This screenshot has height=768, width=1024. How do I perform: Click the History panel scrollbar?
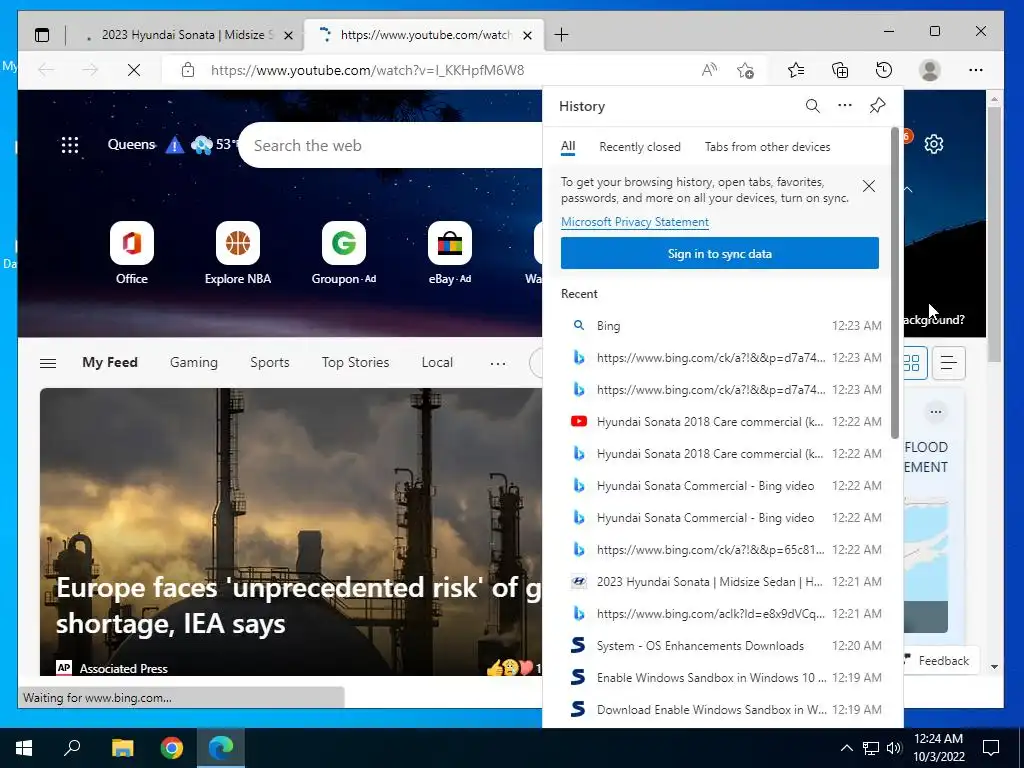click(x=895, y=283)
